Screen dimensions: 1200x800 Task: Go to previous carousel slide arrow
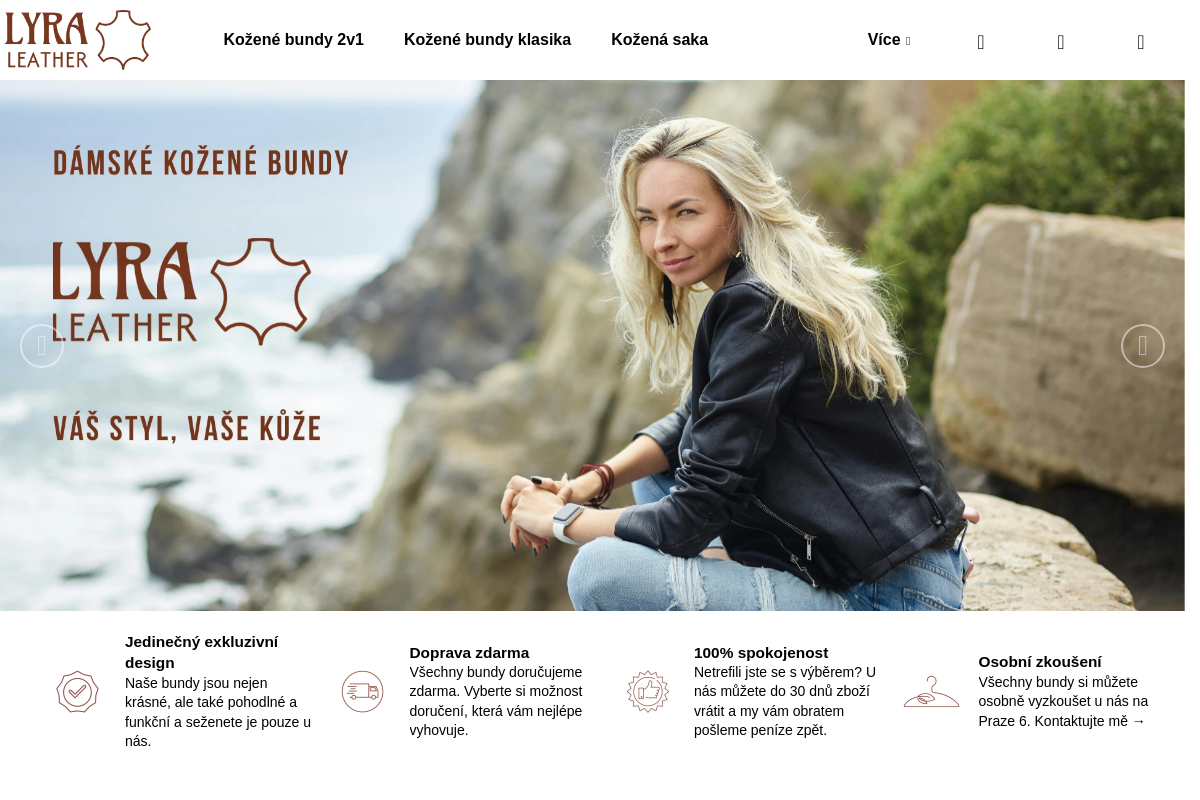coord(42,346)
